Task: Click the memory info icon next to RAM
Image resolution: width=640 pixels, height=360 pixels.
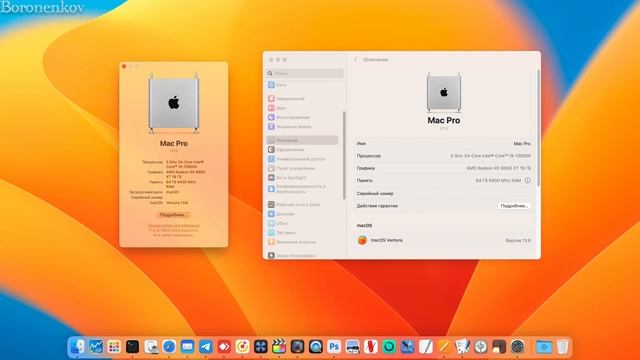Action: pos(527,180)
